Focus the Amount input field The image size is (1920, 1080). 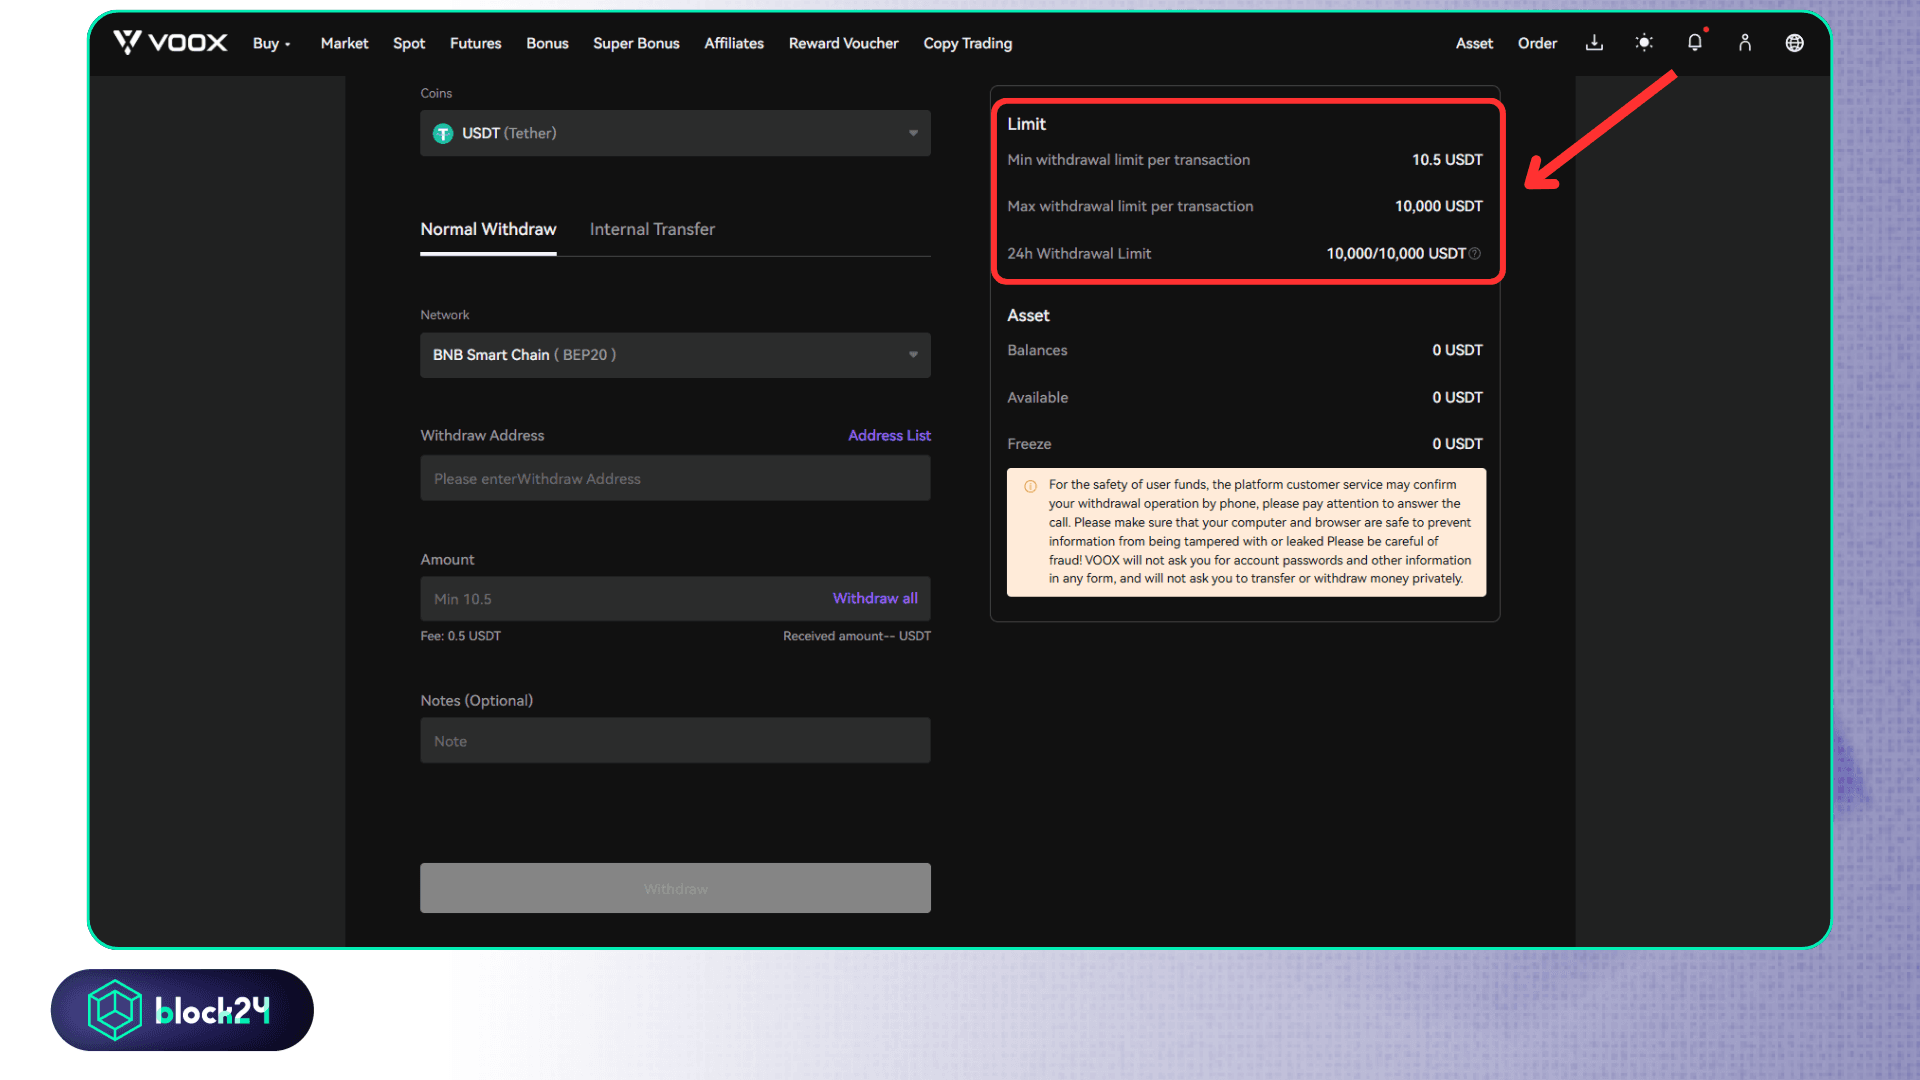pos(675,598)
